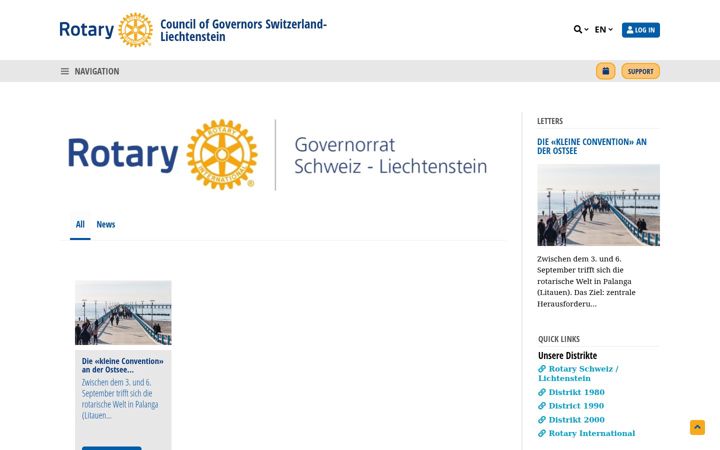This screenshot has width=720, height=450.
Task: Open news card title Die «kleine Convention» an der Ostsee
Action: (123, 365)
